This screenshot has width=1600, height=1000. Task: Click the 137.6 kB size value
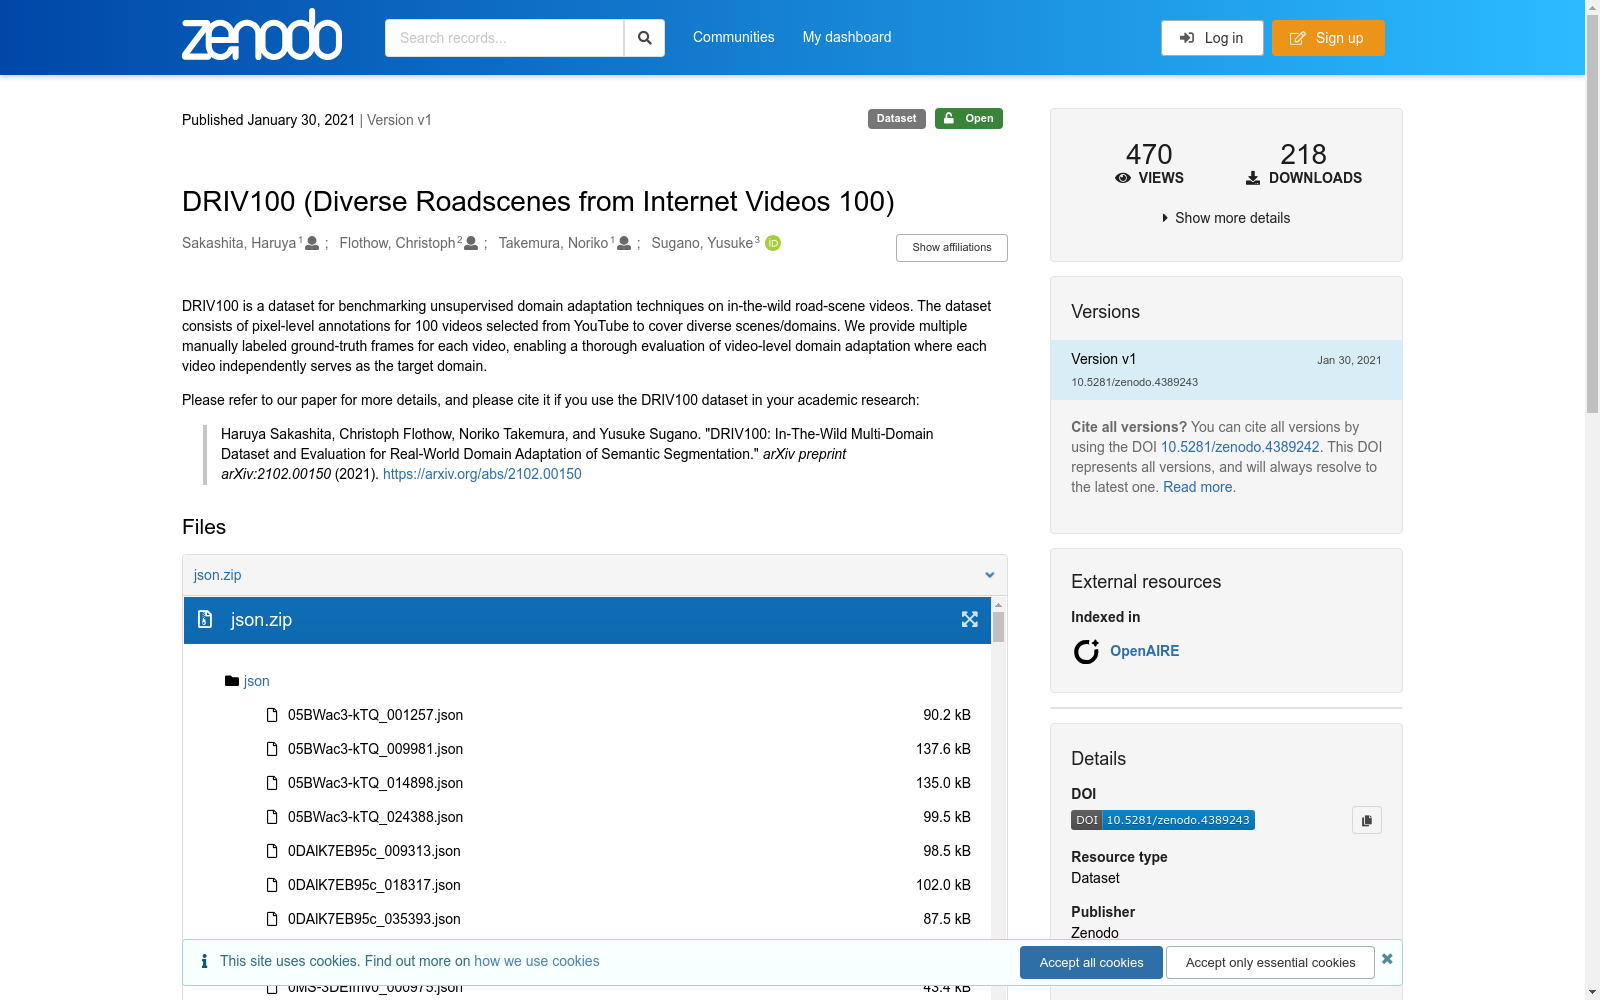point(943,749)
